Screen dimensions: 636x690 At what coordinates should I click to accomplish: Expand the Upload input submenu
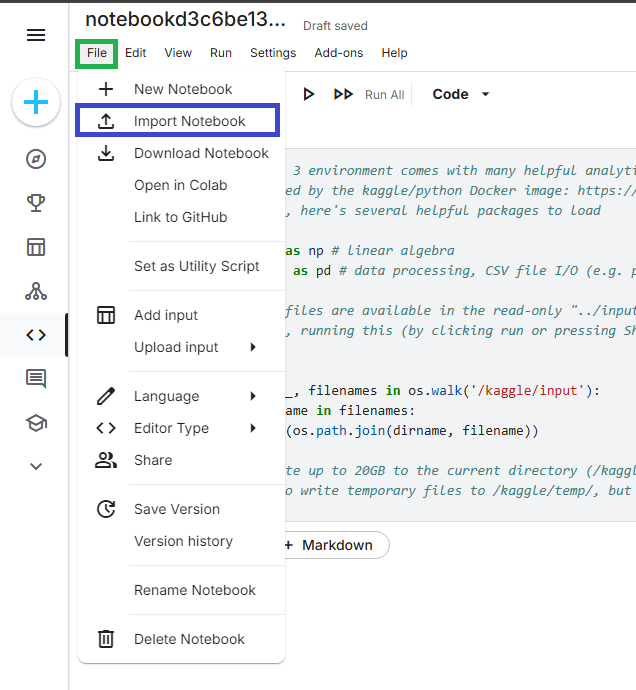pyautogui.click(x=181, y=347)
